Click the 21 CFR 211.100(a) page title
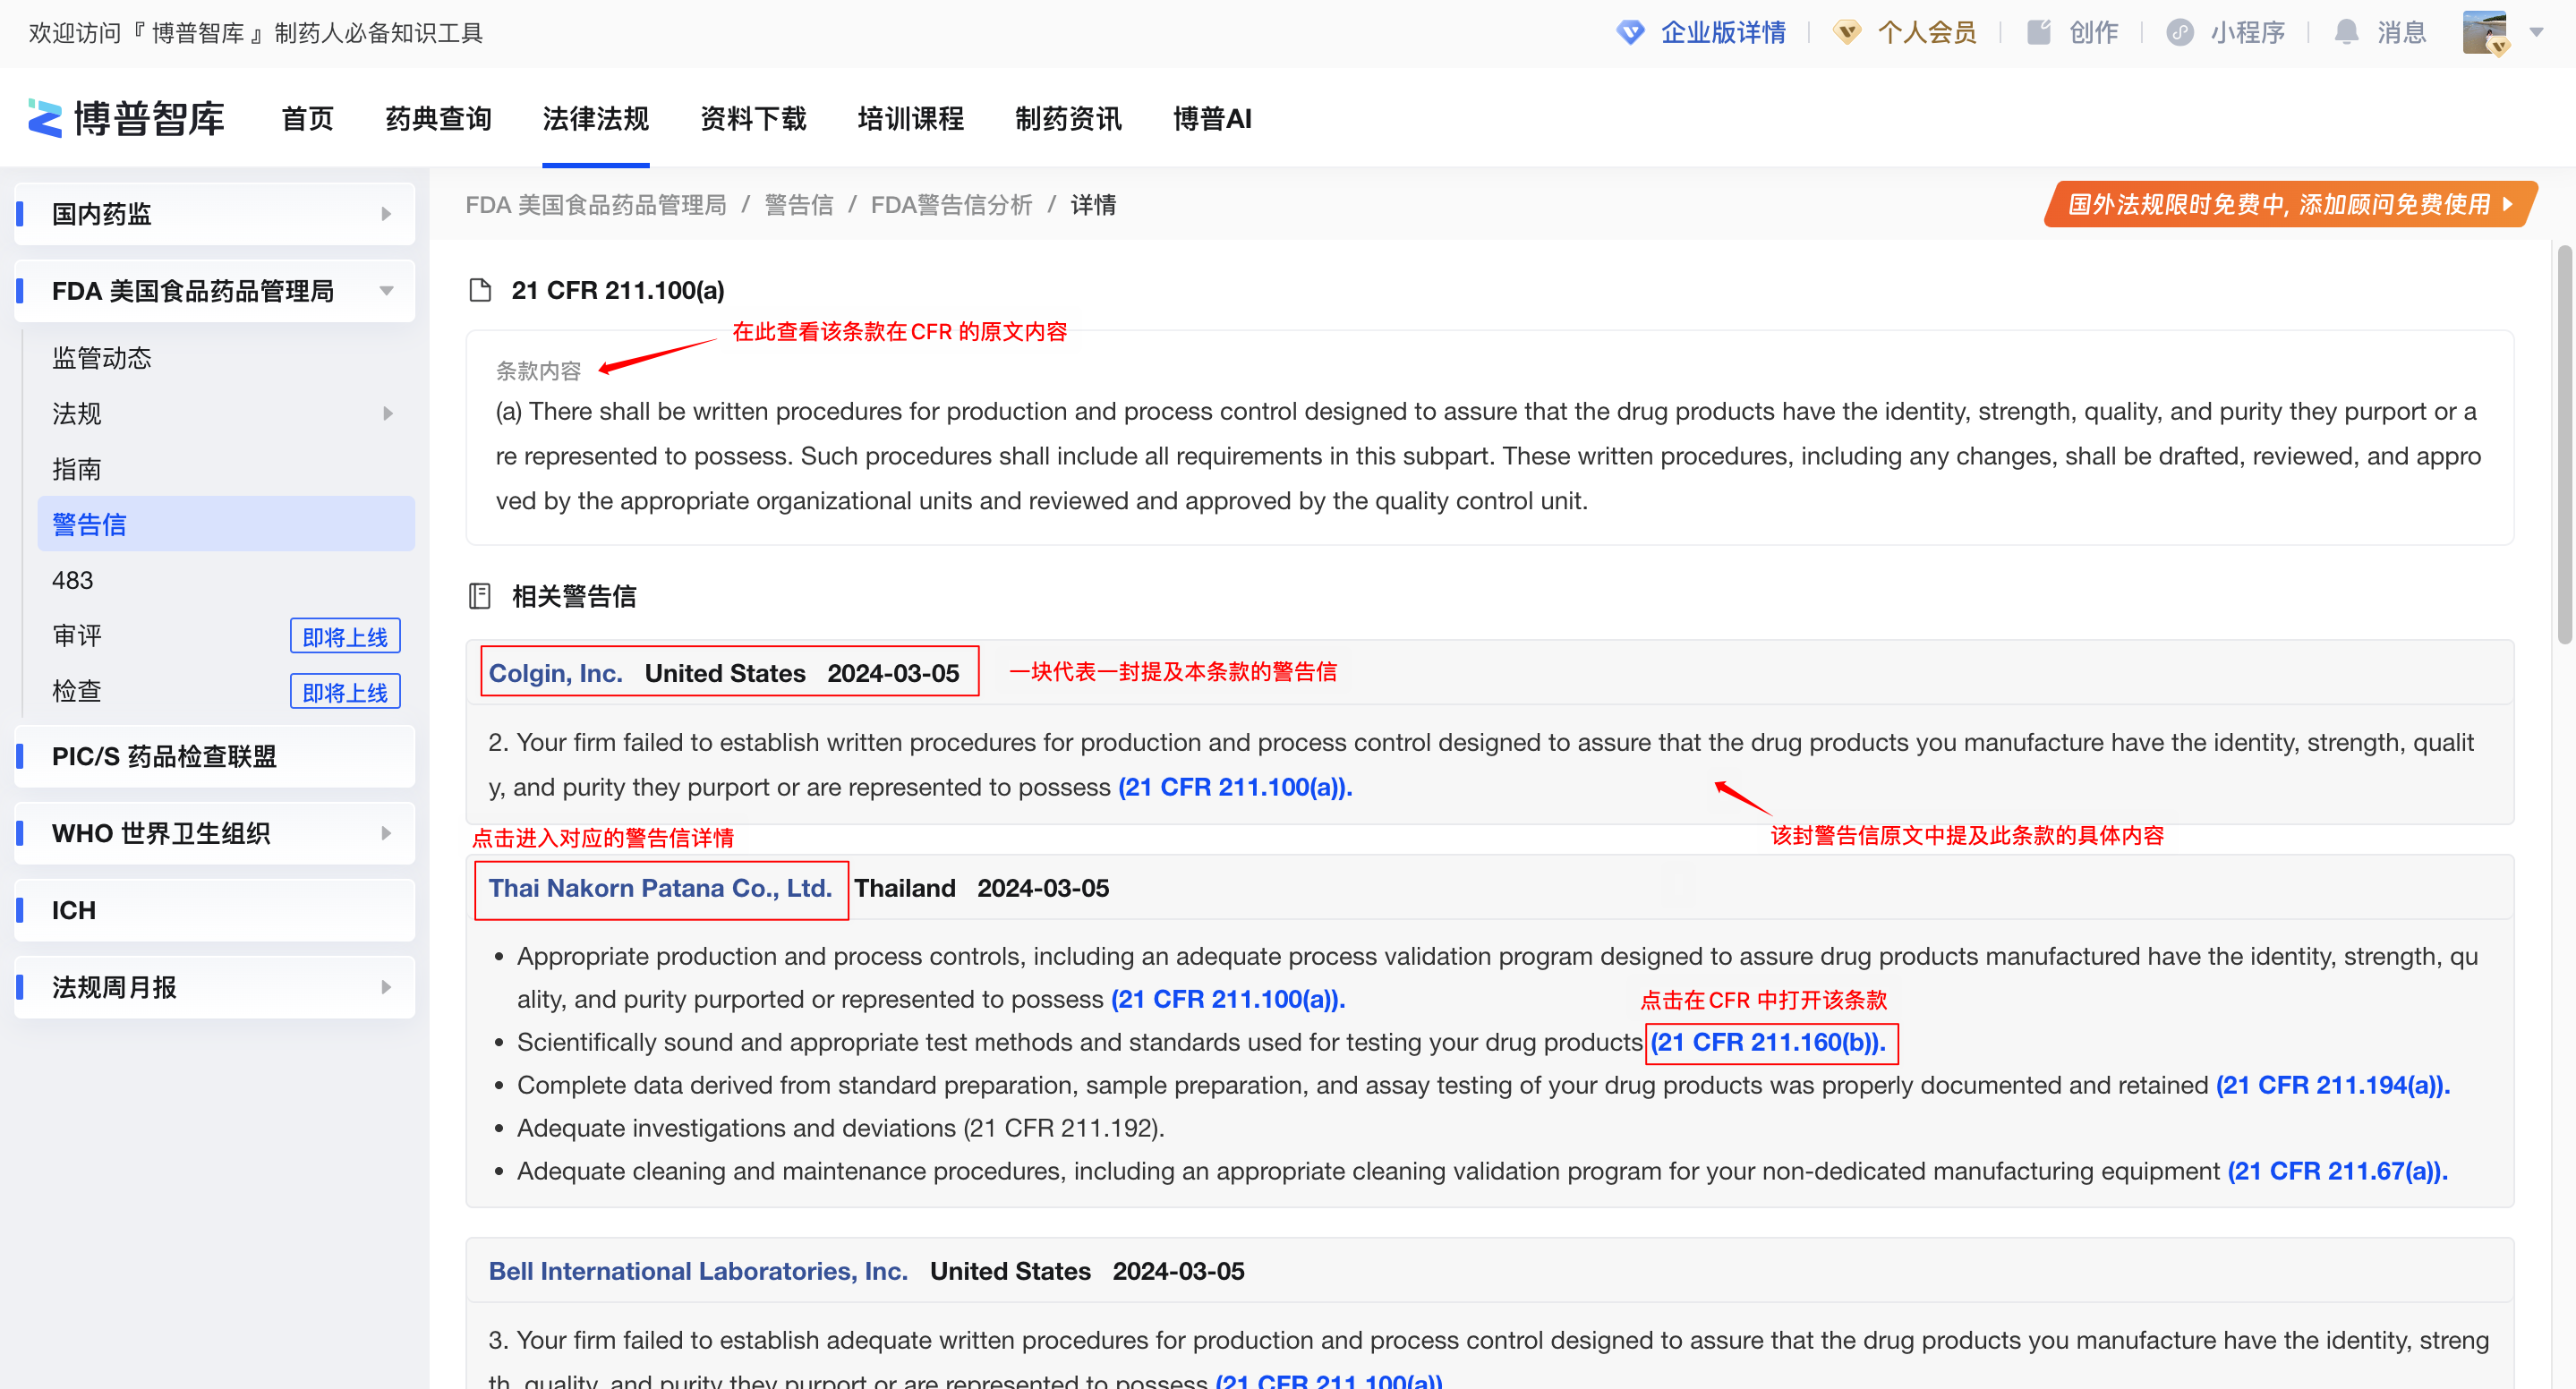2576x1389 pixels. coord(618,290)
